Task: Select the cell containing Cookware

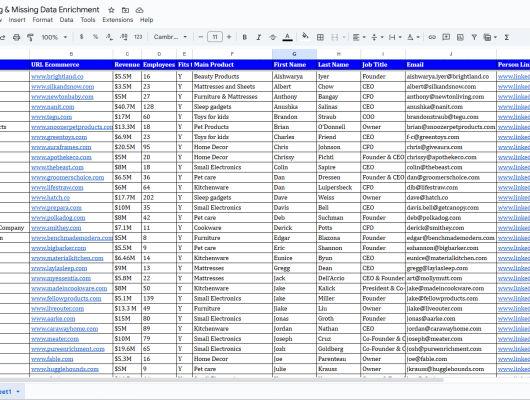Action: click(x=232, y=228)
